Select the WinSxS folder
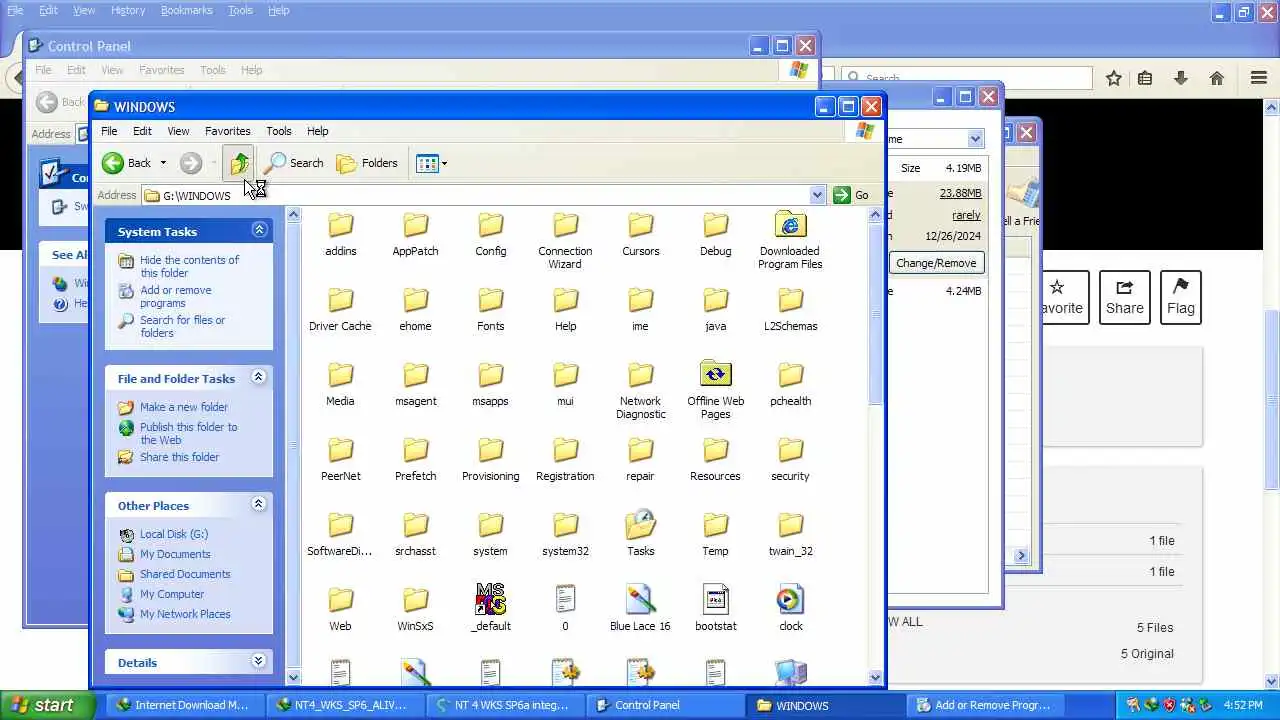 coord(415,611)
